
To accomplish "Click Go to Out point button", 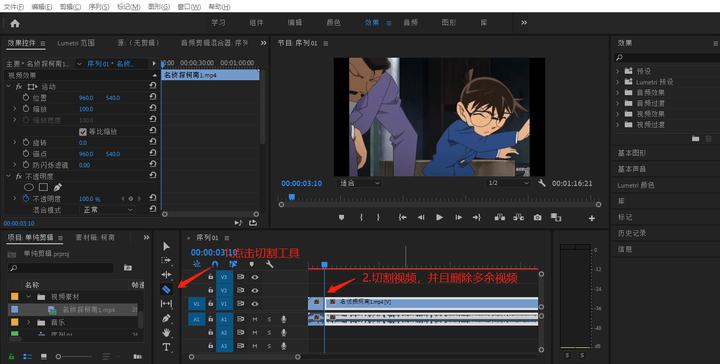I will (477, 218).
